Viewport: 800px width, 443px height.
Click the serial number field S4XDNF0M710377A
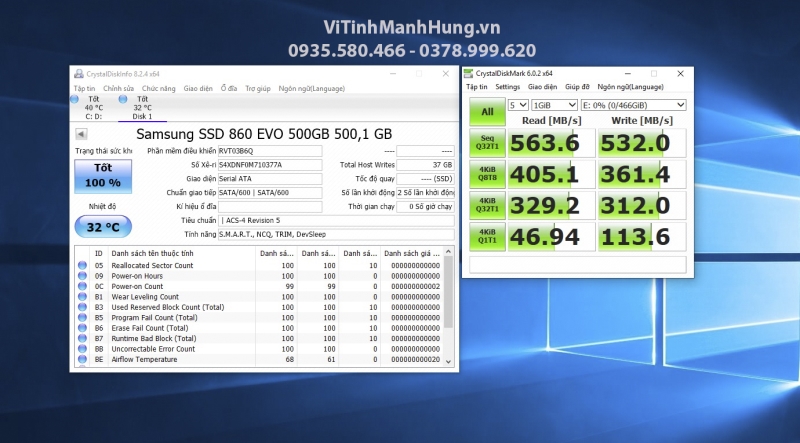point(270,165)
